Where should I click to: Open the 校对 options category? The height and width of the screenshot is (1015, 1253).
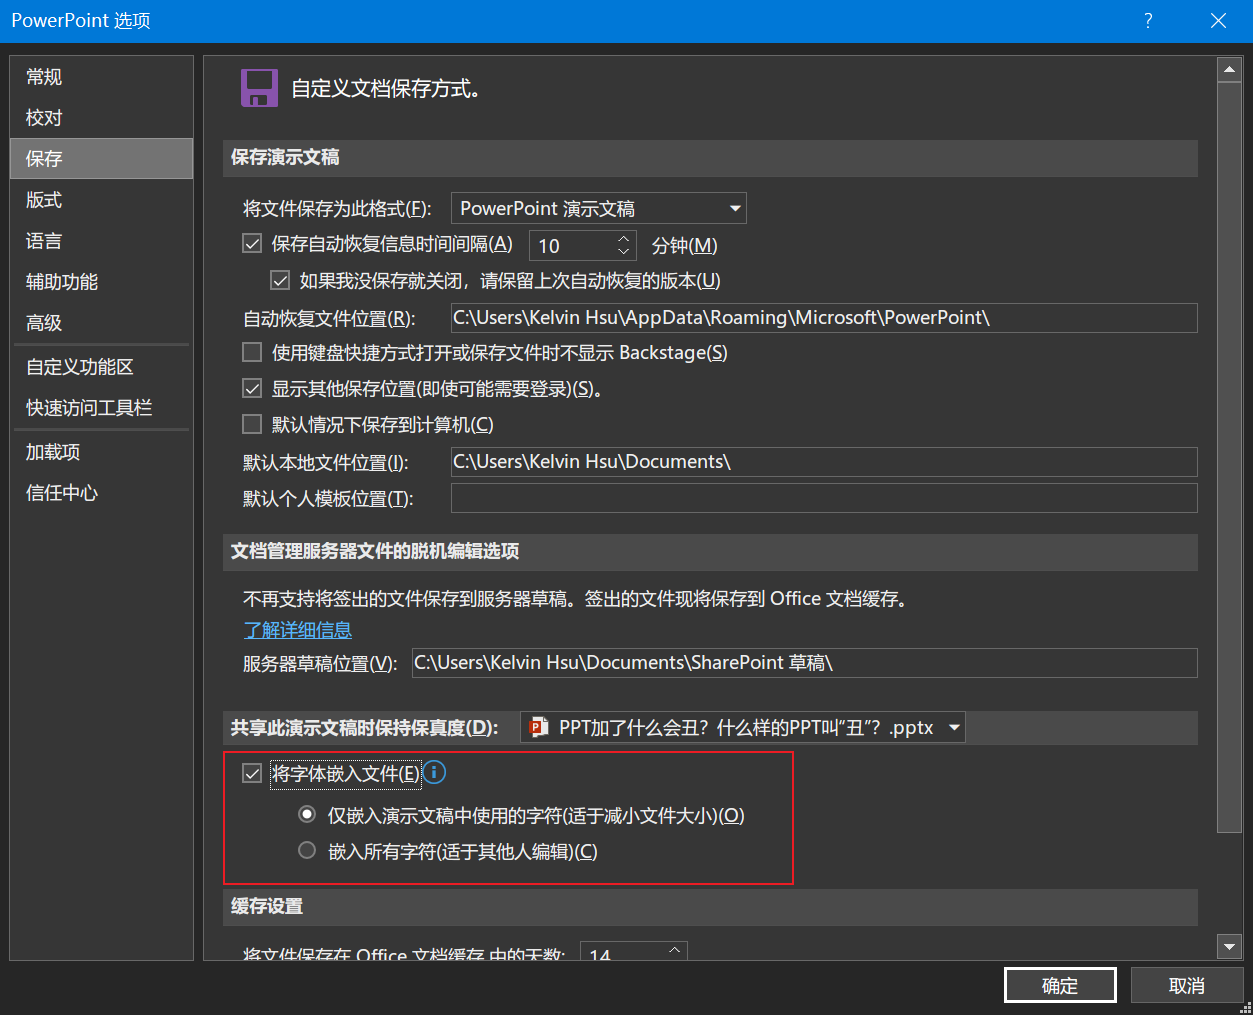tap(101, 118)
